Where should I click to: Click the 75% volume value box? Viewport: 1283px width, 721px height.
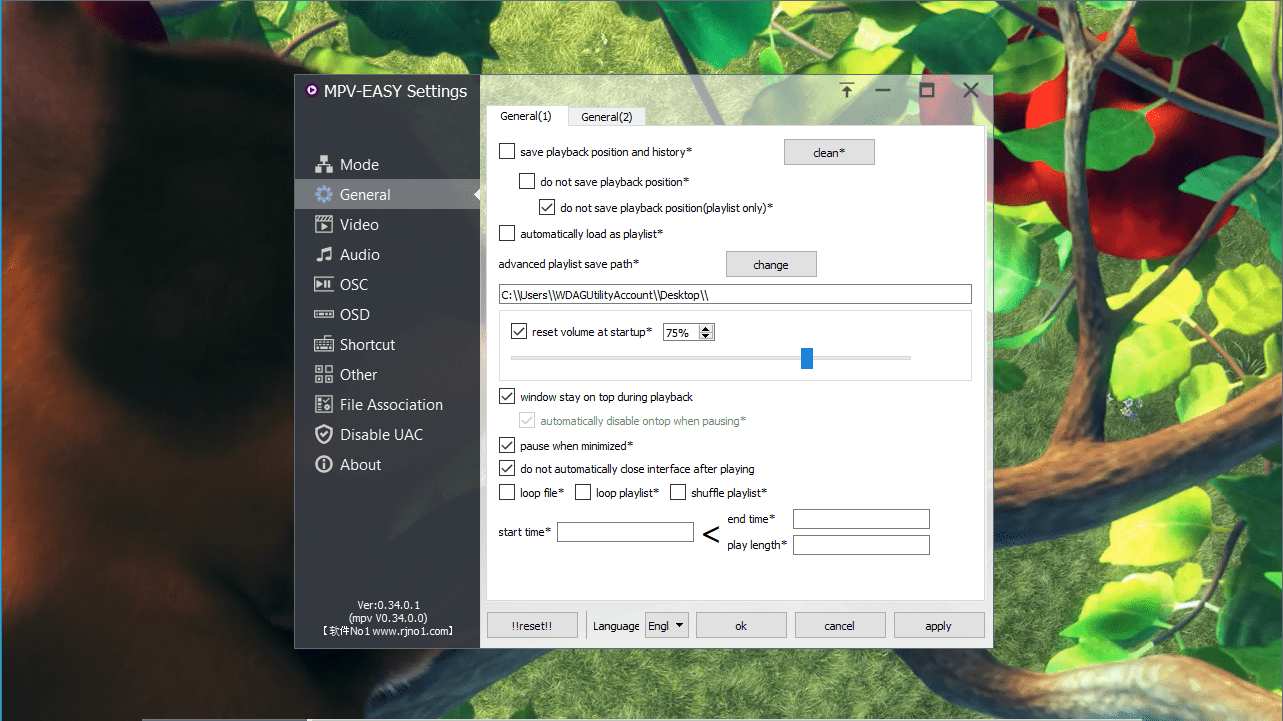[x=681, y=332]
